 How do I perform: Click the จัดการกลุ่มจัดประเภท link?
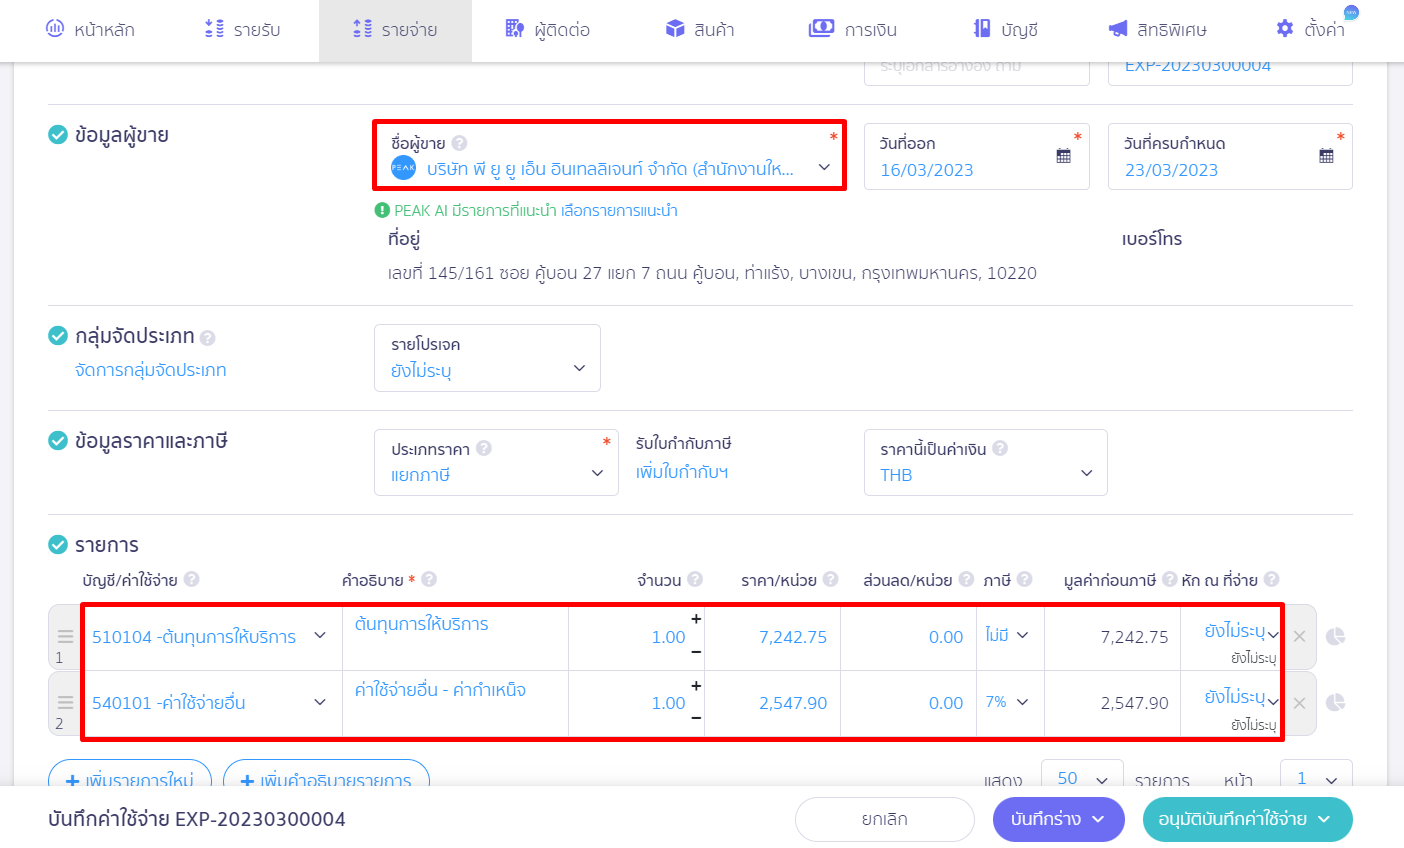151,370
